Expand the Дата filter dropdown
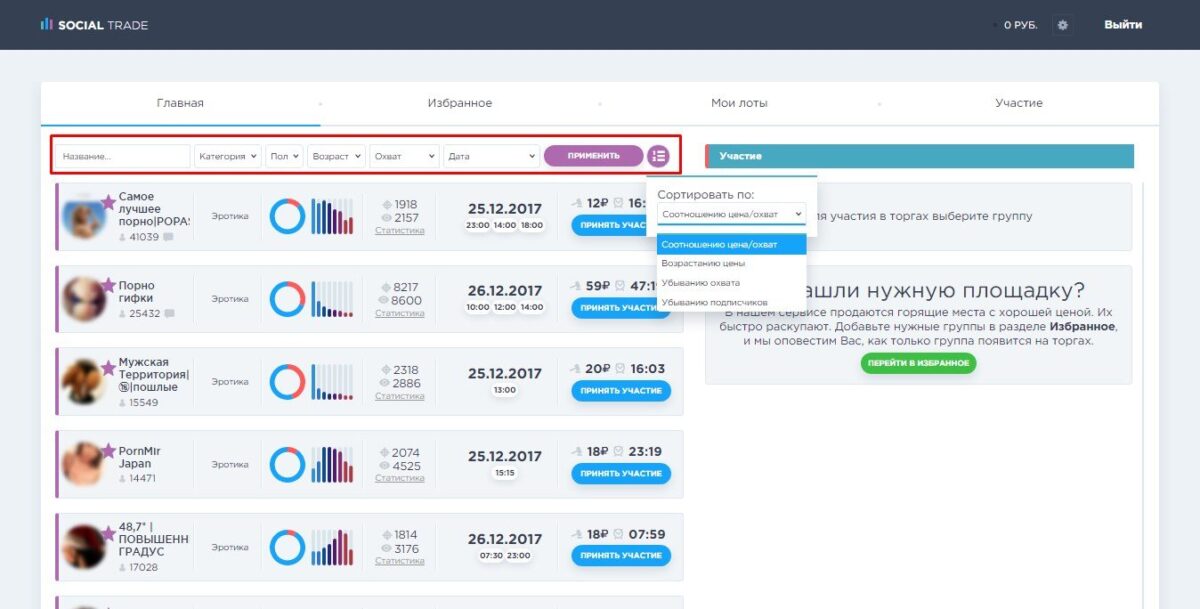The image size is (1200, 609). (x=492, y=156)
